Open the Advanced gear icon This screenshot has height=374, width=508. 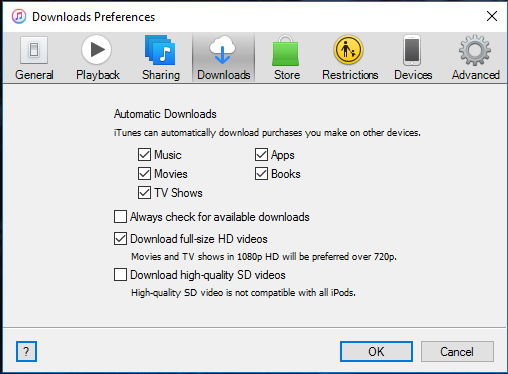pyautogui.click(x=475, y=50)
